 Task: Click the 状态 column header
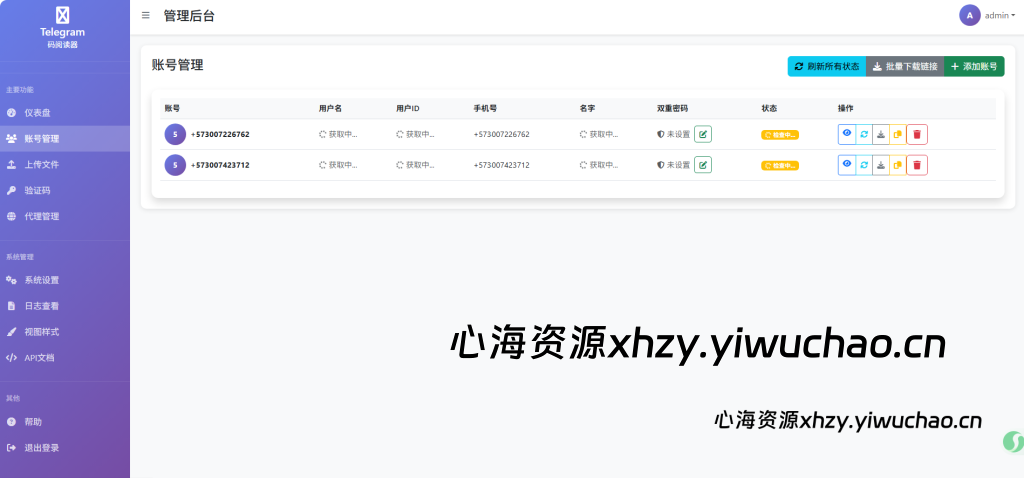tap(769, 108)
